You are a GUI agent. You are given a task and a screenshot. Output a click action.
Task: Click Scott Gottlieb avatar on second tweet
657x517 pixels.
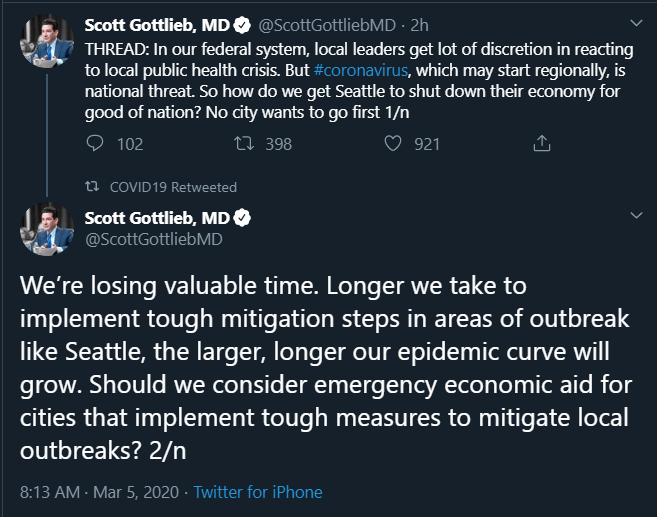tap(47, 229)
